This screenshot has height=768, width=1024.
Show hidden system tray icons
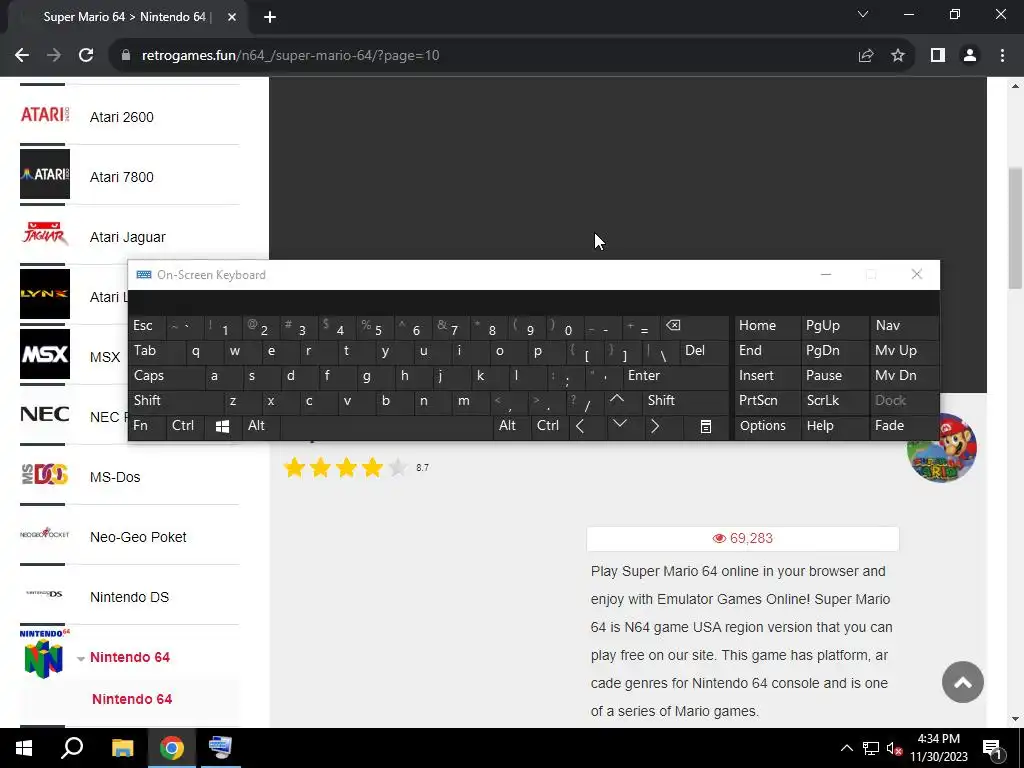pyautogui.click(x=846, y=748)
